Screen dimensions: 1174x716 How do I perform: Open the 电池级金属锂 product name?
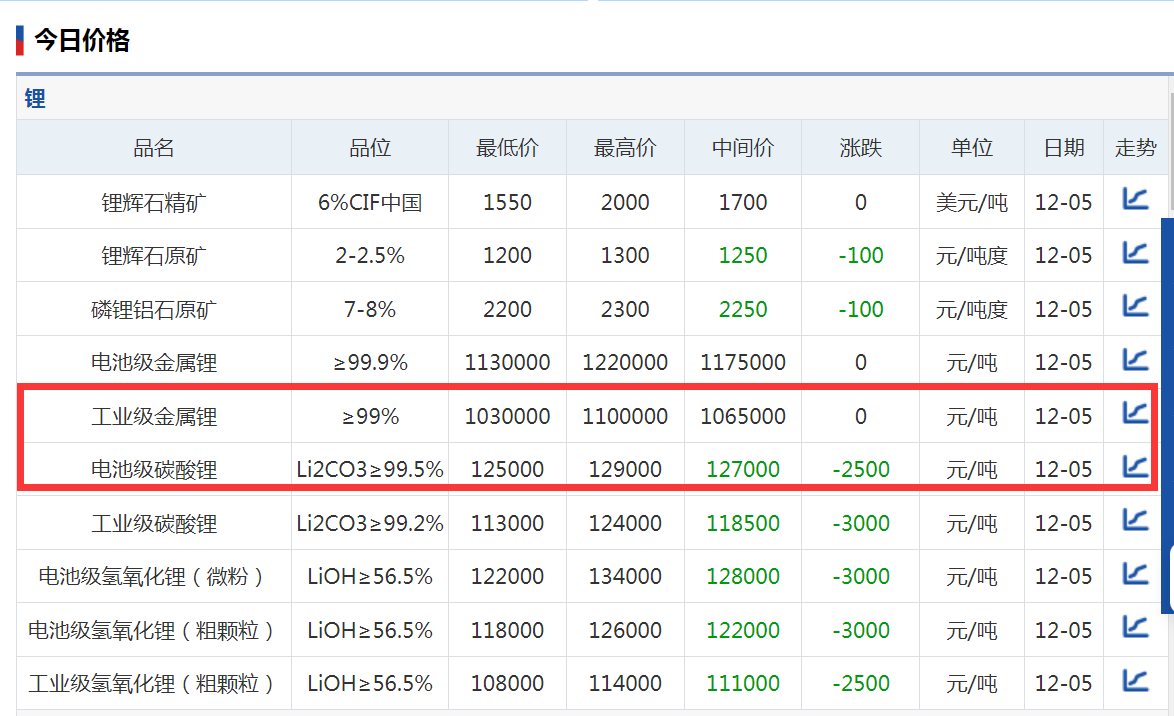(153, 363)
